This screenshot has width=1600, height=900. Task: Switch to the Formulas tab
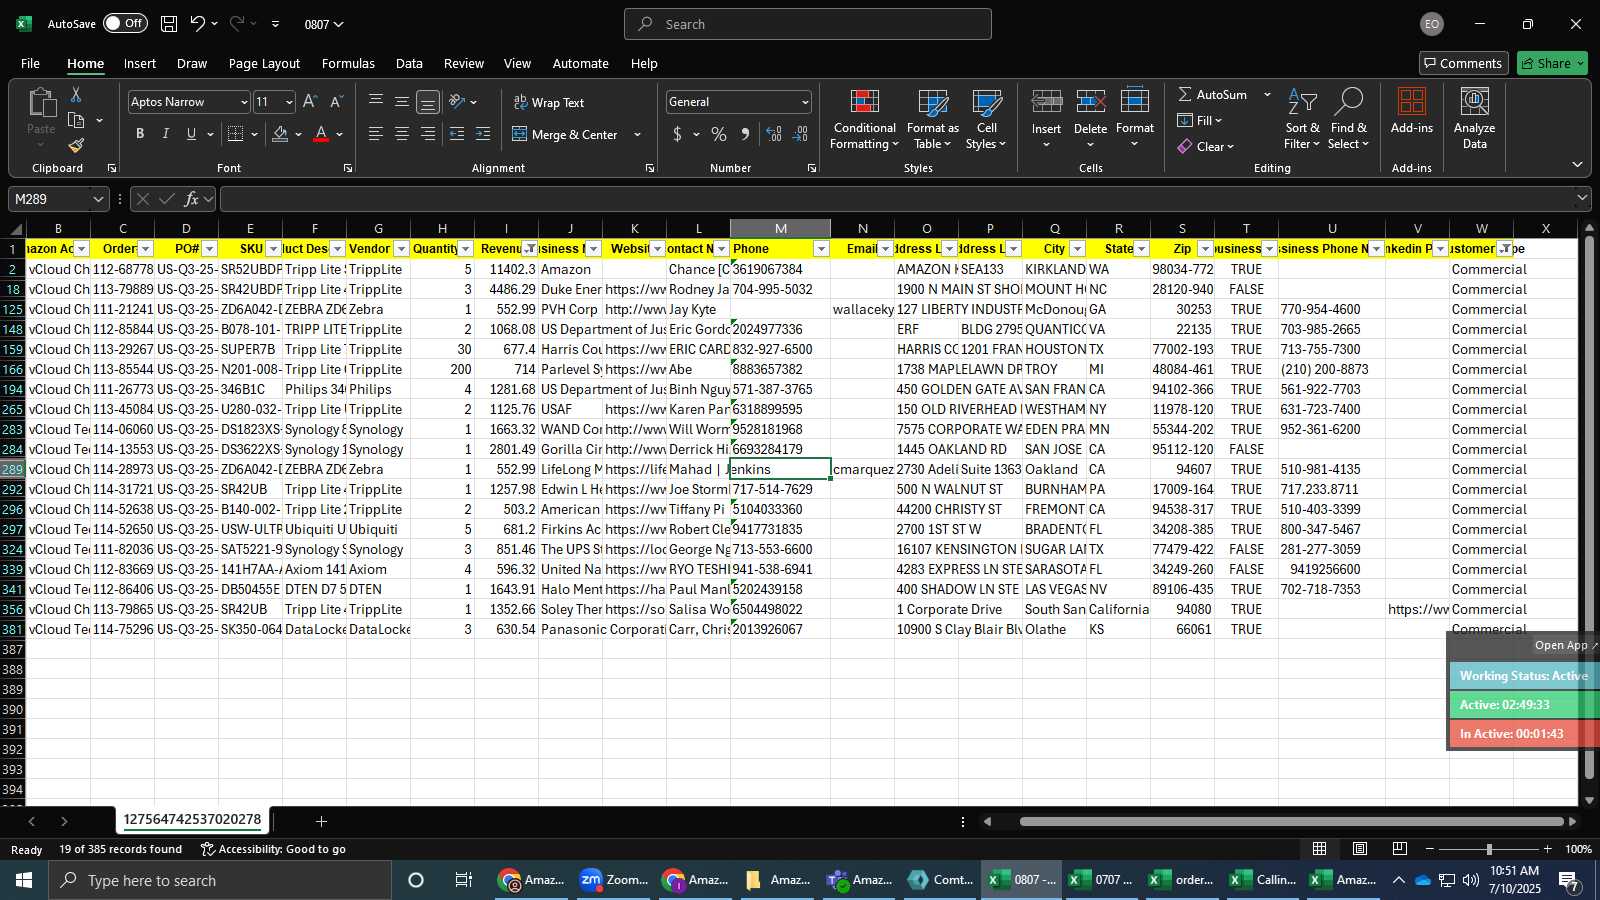[x=348, y=63]
